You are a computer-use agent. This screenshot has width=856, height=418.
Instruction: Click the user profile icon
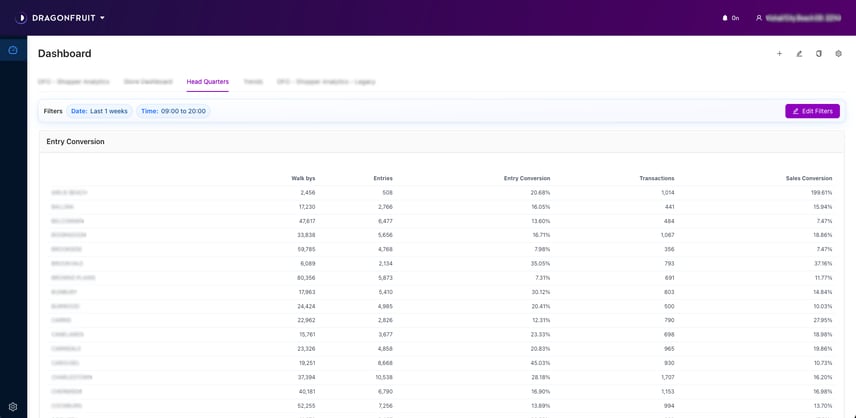(759, 18)
